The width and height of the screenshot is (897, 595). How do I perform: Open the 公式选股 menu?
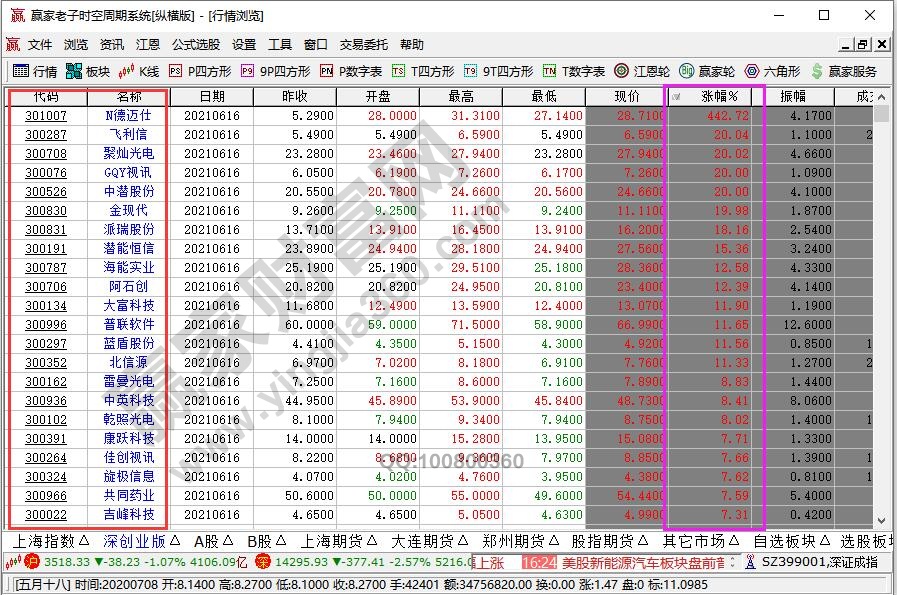tap(196, 45)
